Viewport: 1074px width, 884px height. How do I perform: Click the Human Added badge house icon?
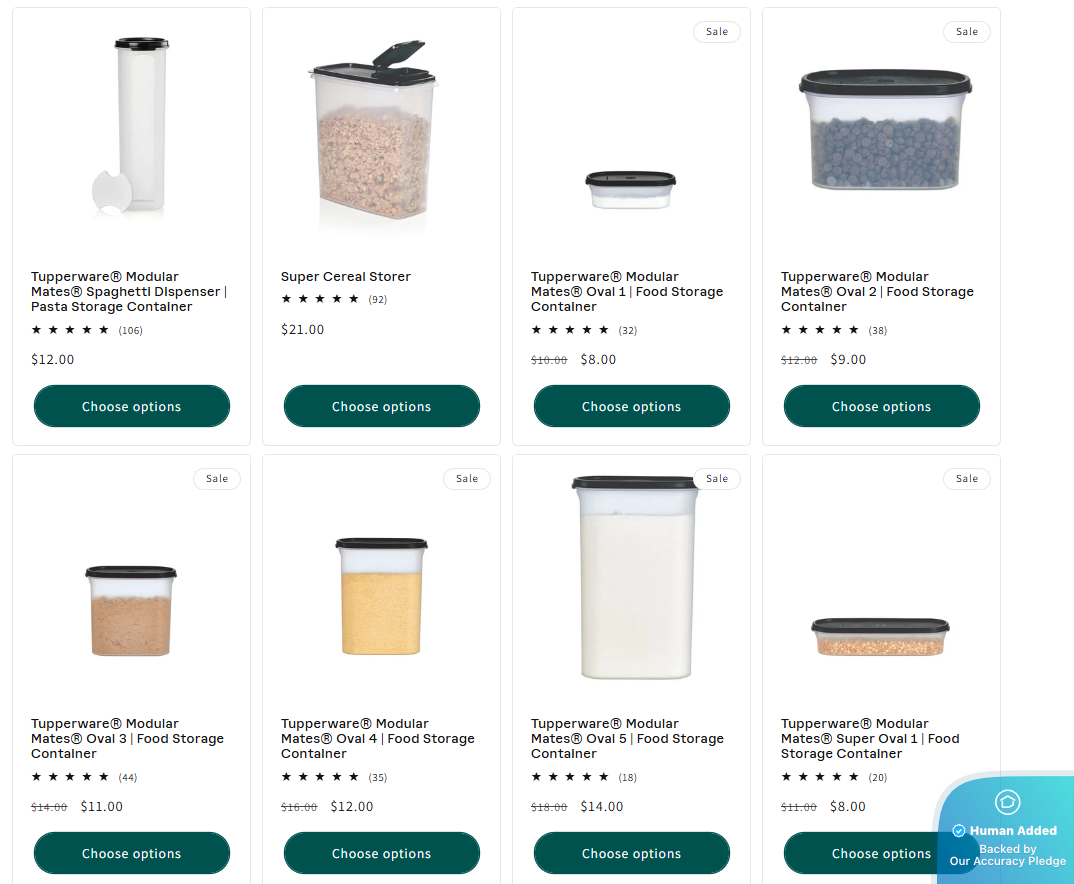pyautogui.click(x=1007, y=802)
